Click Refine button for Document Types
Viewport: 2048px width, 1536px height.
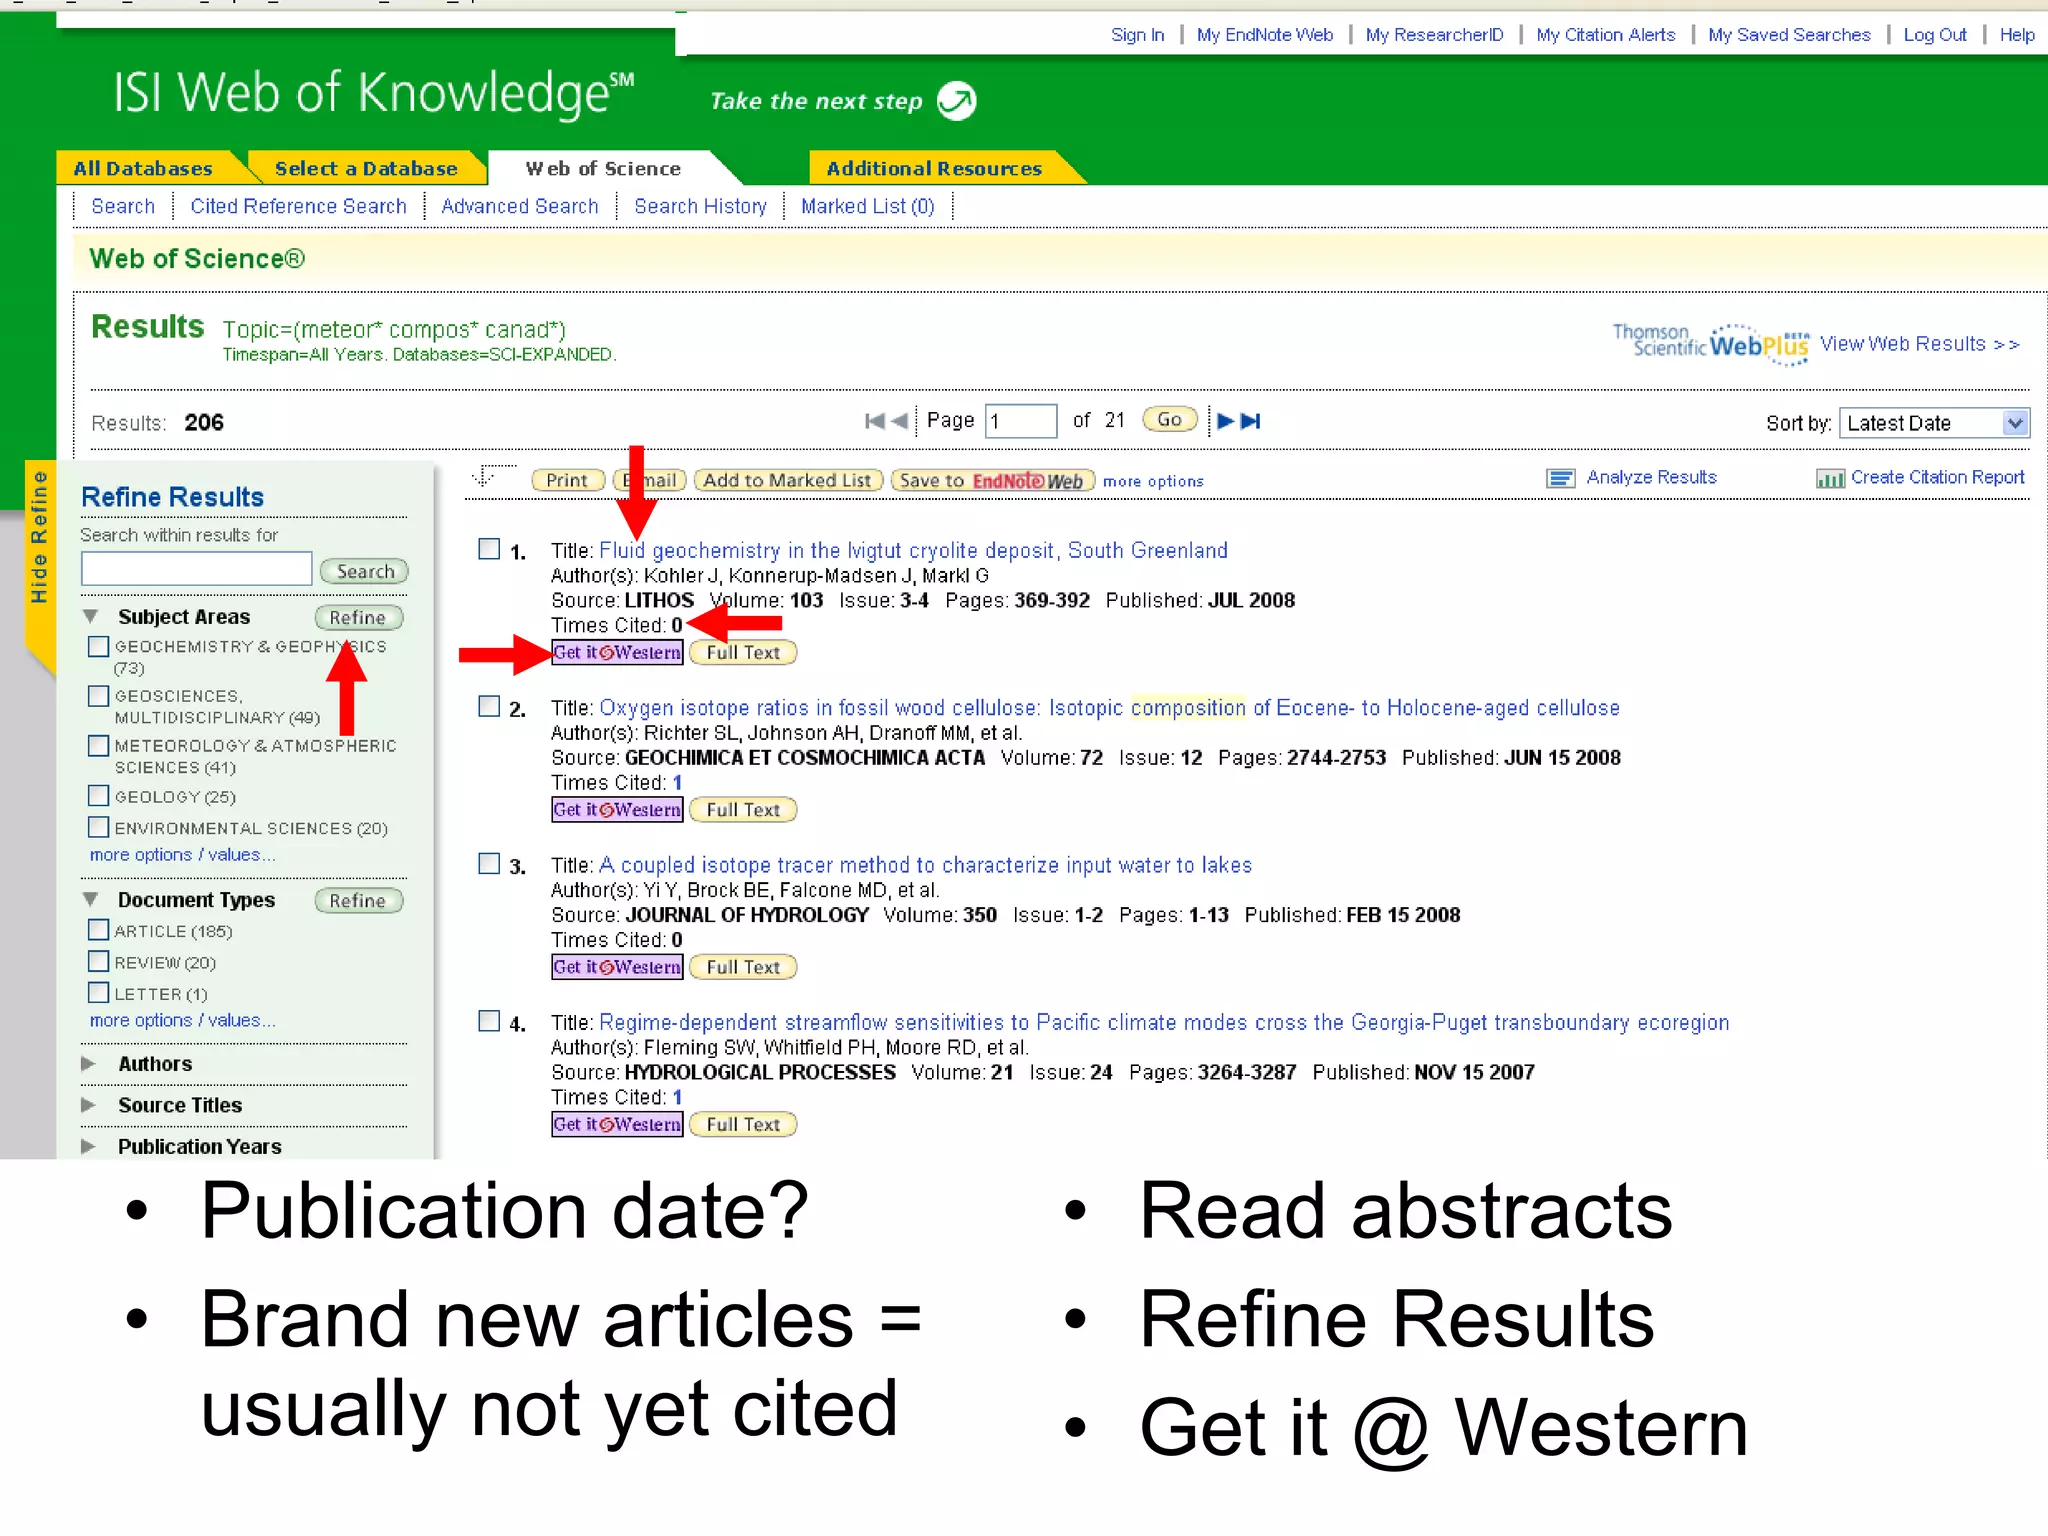pyautogui.click(x=358, y=901)
